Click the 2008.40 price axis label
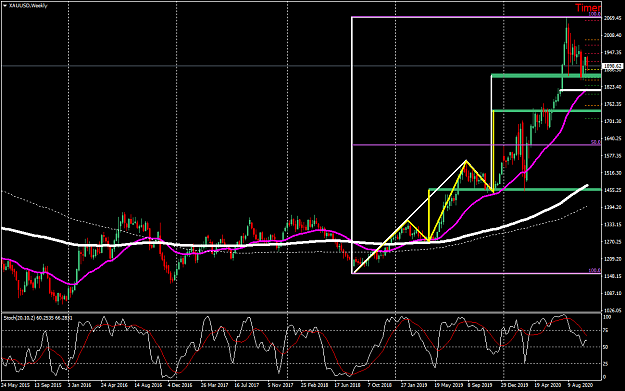 coord(613,35)
